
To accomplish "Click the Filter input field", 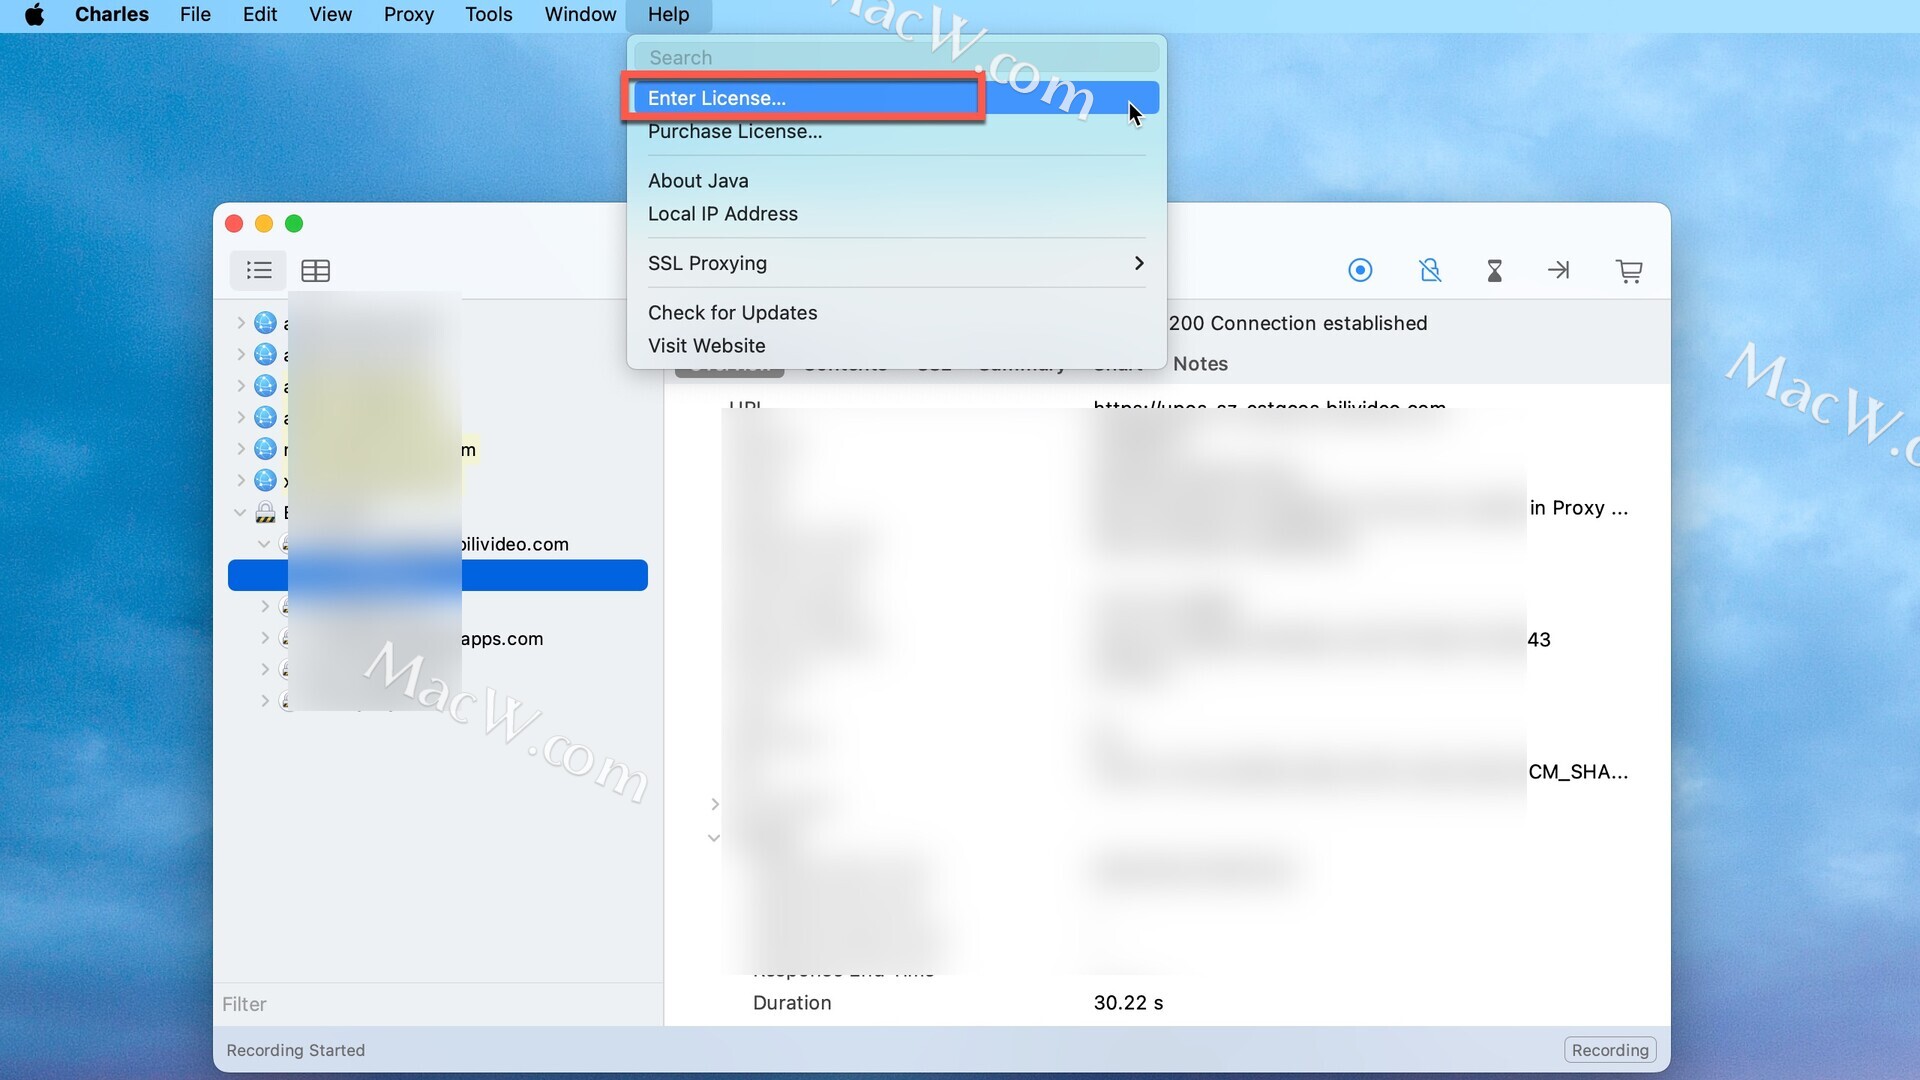I will (x=438, y=1004).
